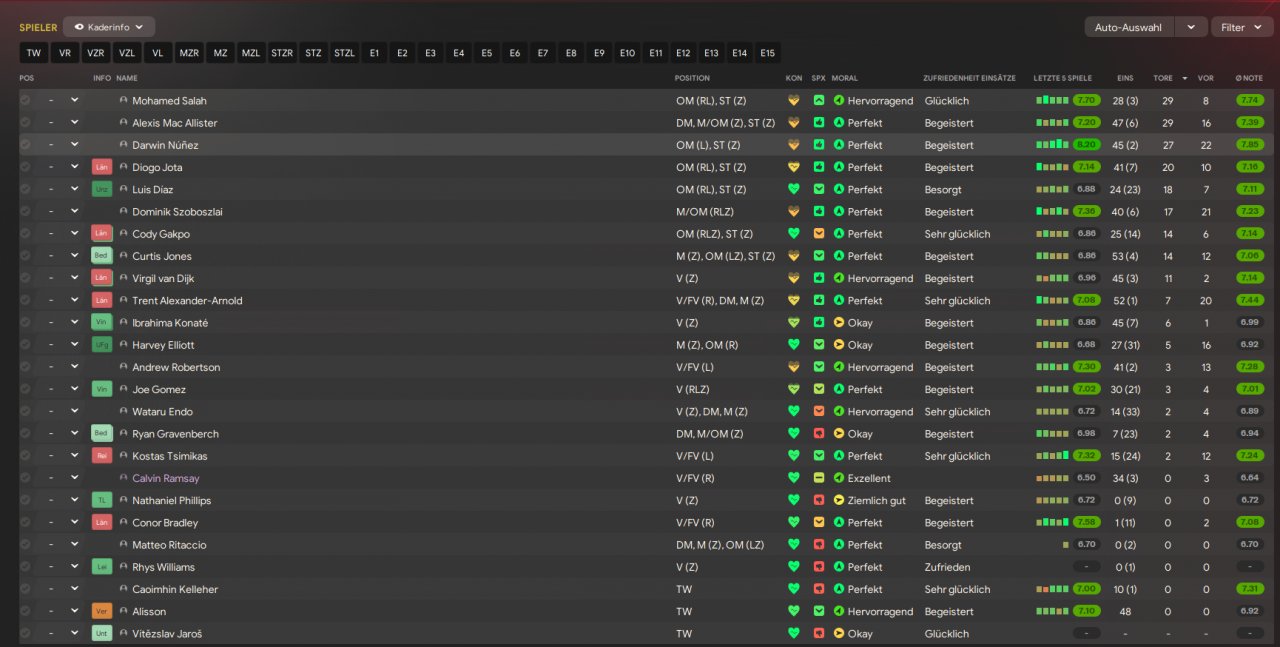Click the Rei badge for Kostas Tsimikas
Image resolution: width=1280 pixels, height=647 pixels.
pos(101,456)
